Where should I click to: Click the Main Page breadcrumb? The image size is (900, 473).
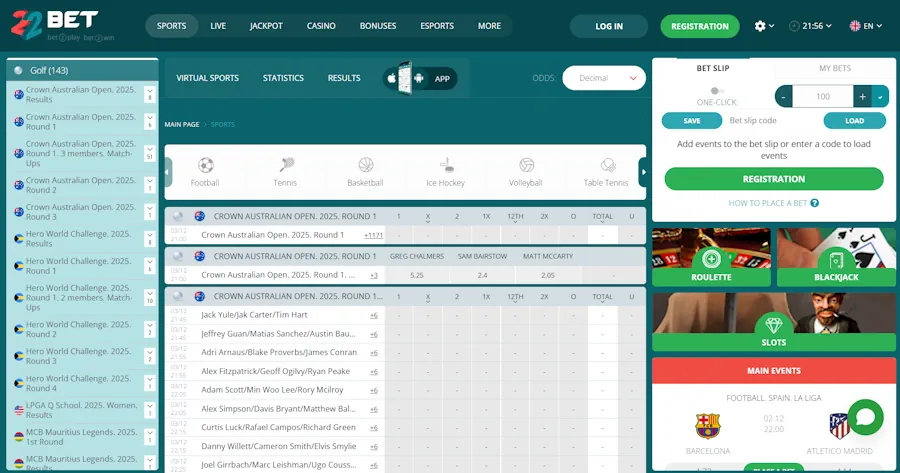coord(182,125)
